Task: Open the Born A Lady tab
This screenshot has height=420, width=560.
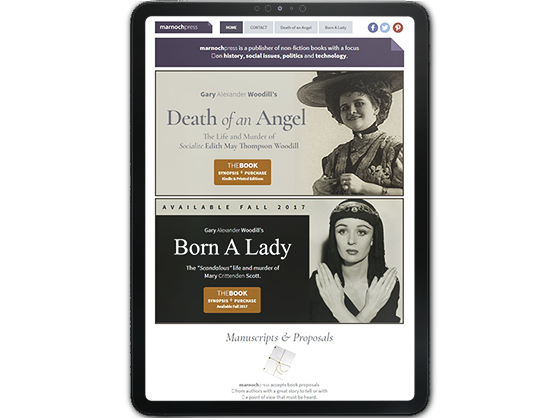Action: [x=335, y=28]
